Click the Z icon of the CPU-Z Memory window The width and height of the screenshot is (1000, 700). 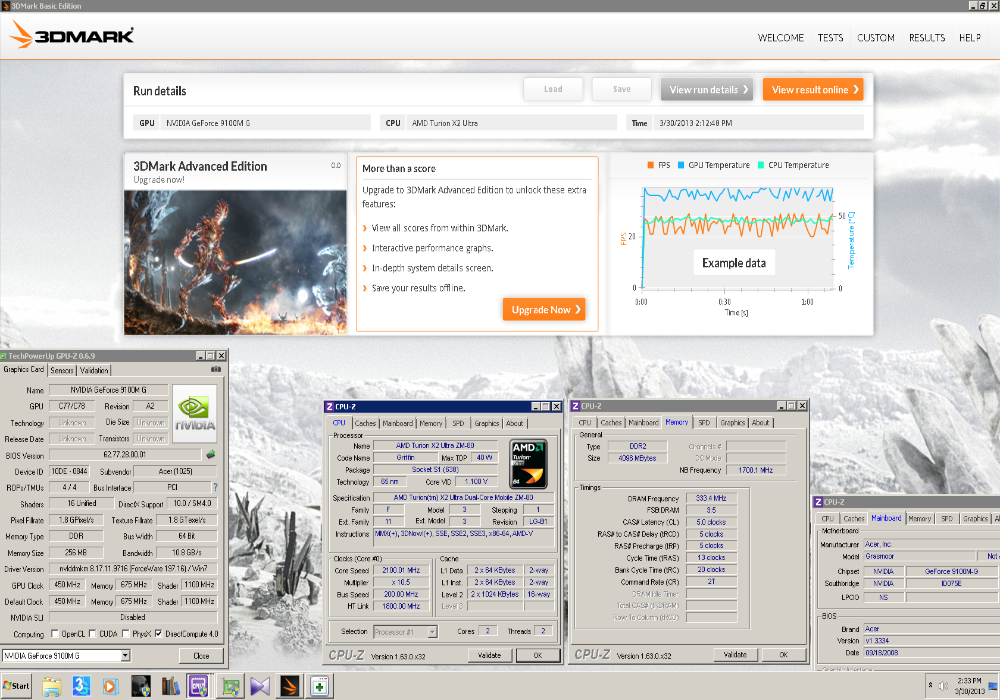pos(575,406)
